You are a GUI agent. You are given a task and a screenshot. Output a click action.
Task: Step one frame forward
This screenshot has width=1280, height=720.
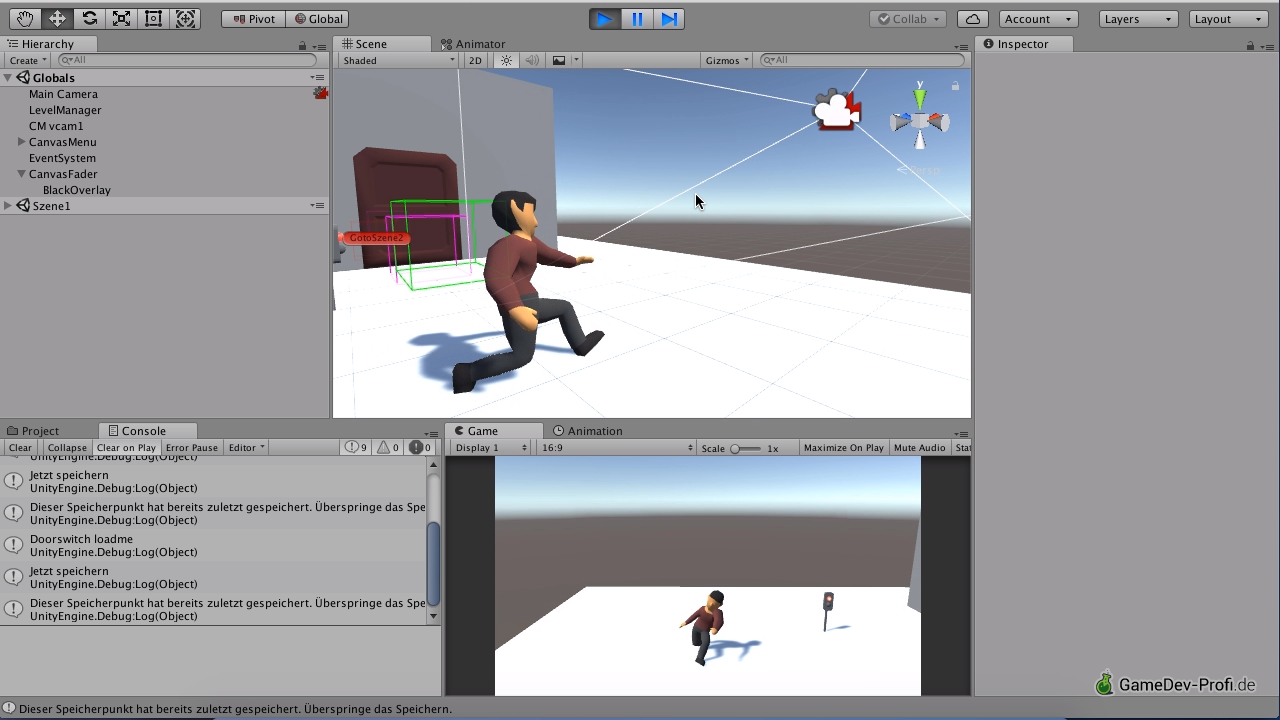[669, 18]
